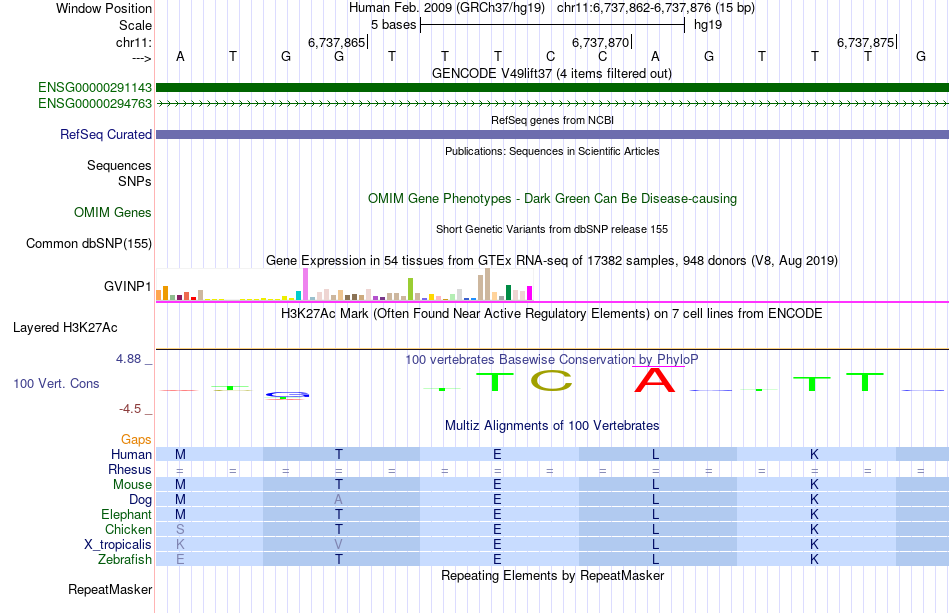Click the 'RefSeq genes from NCBI' title

coord(552,120)
